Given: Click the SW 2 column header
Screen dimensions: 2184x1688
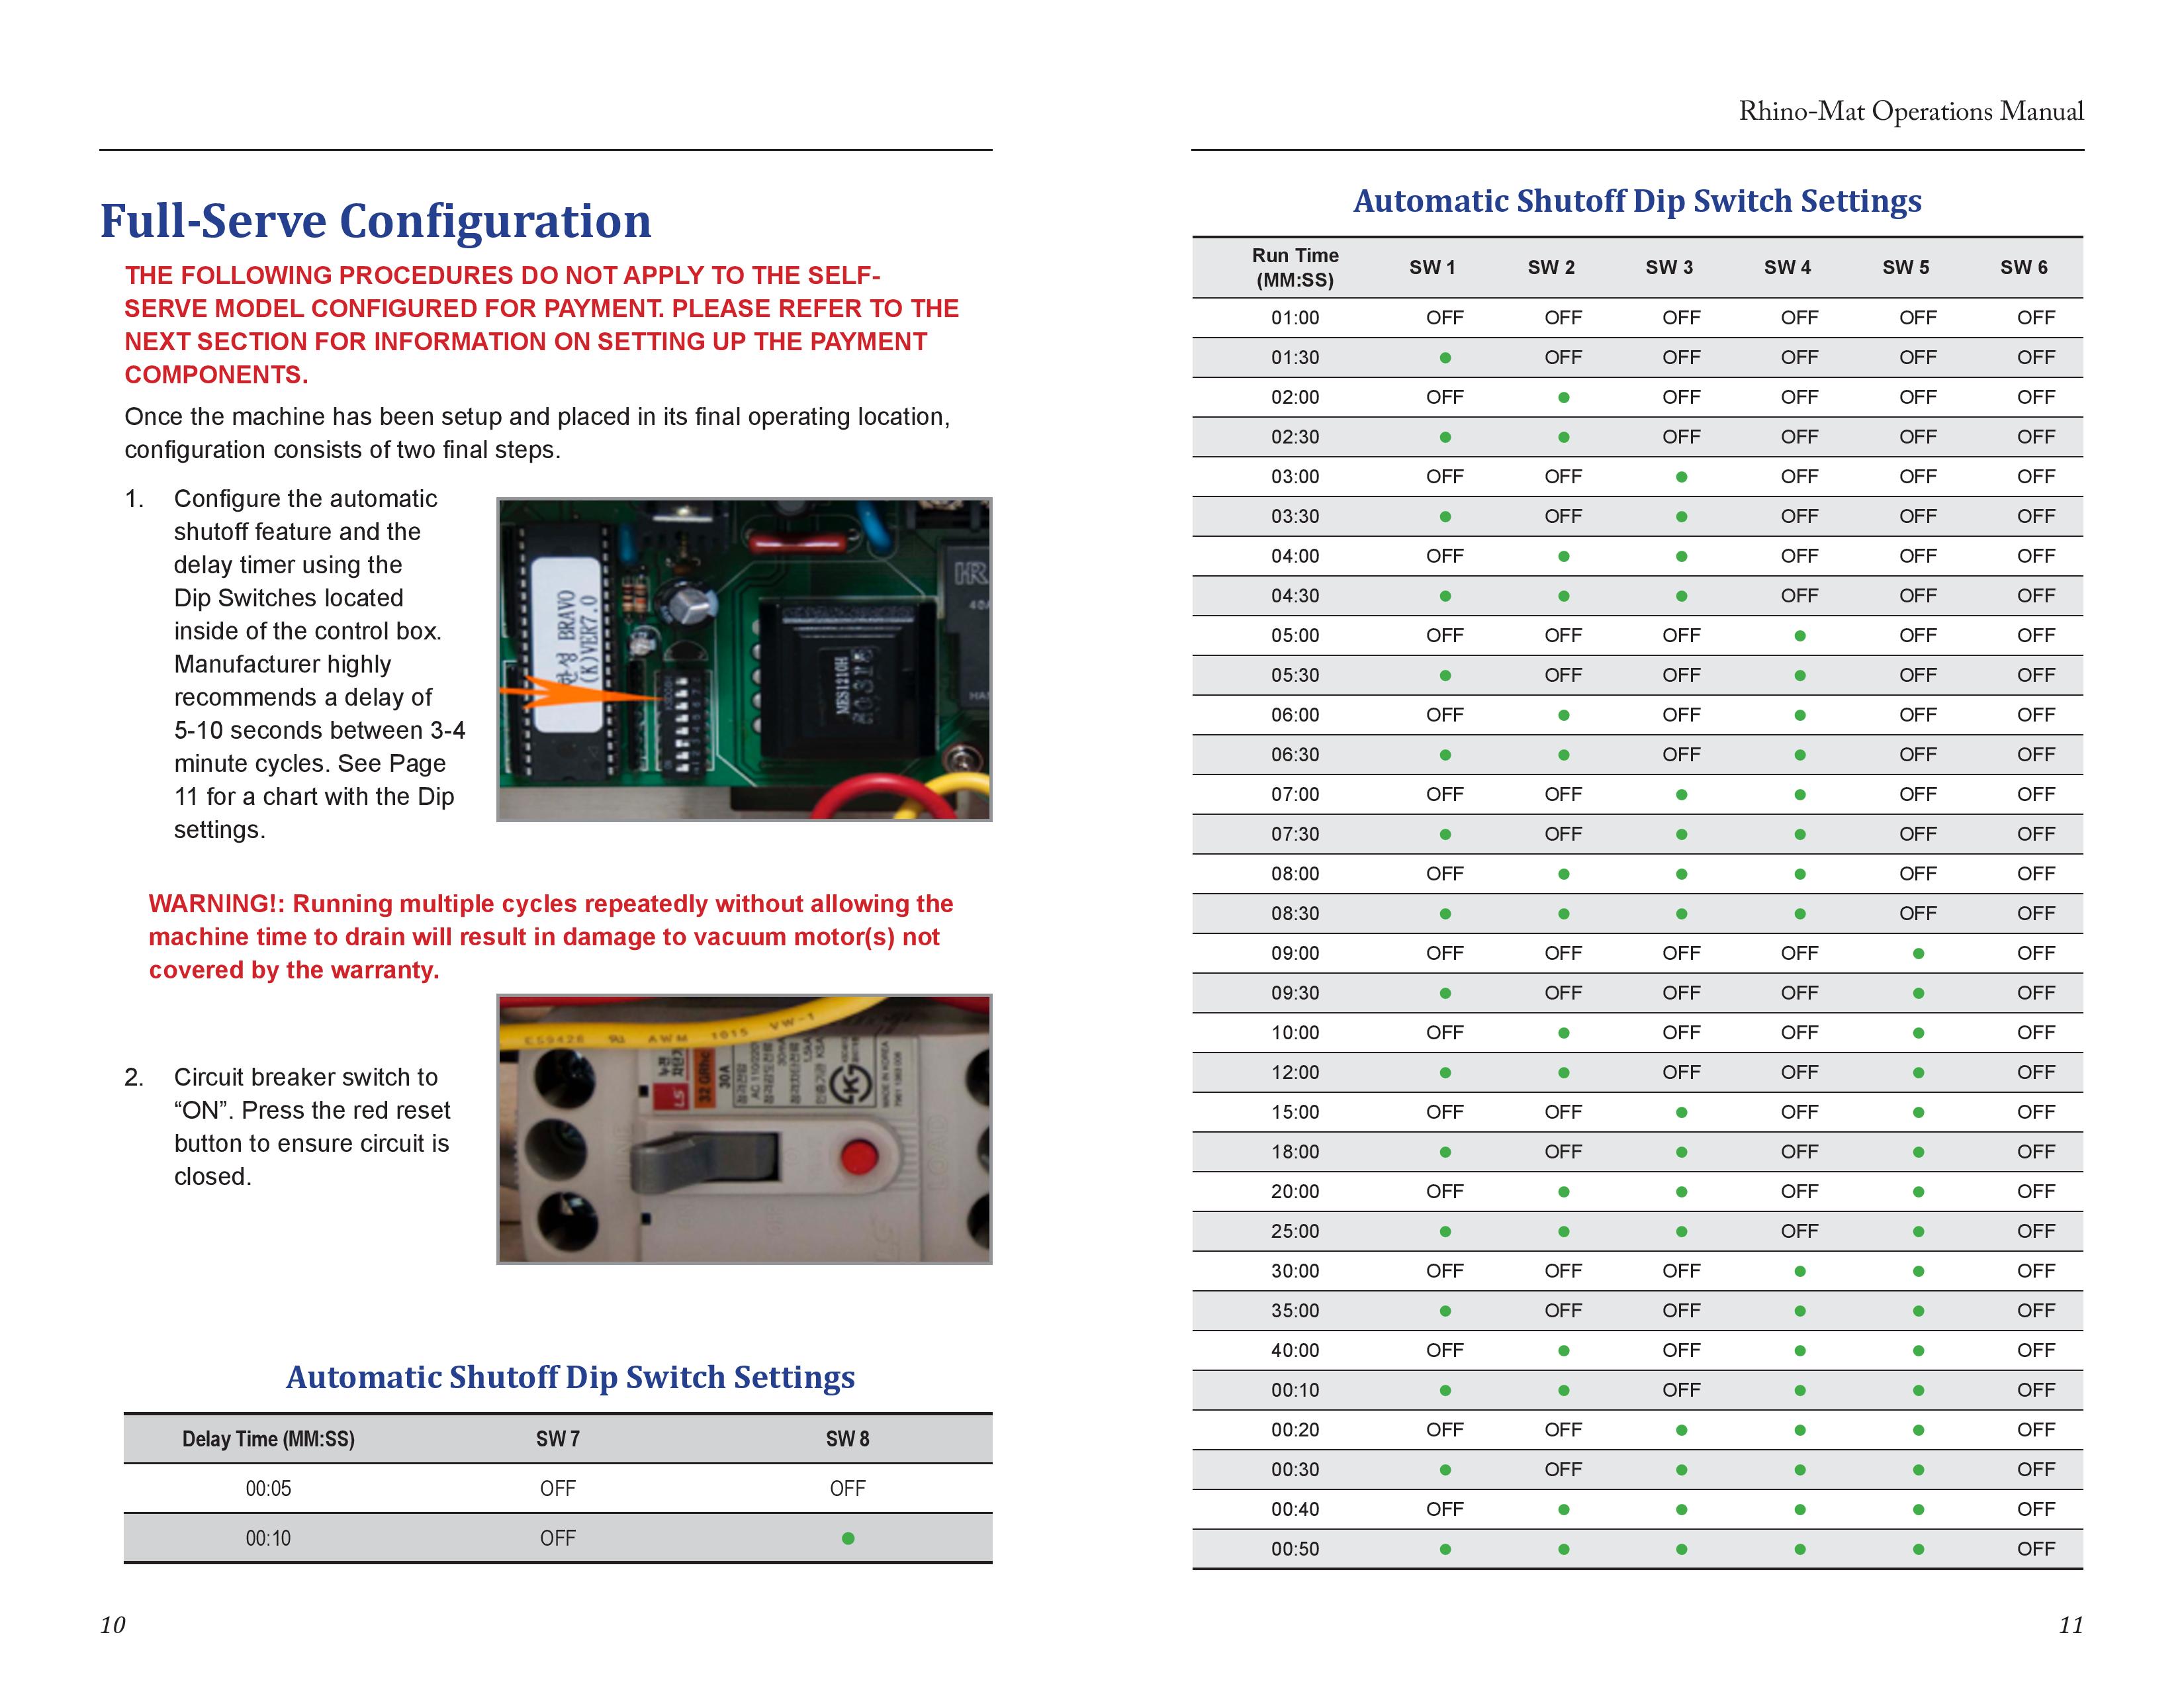Looking at the screenshot, I should 1551,268.
